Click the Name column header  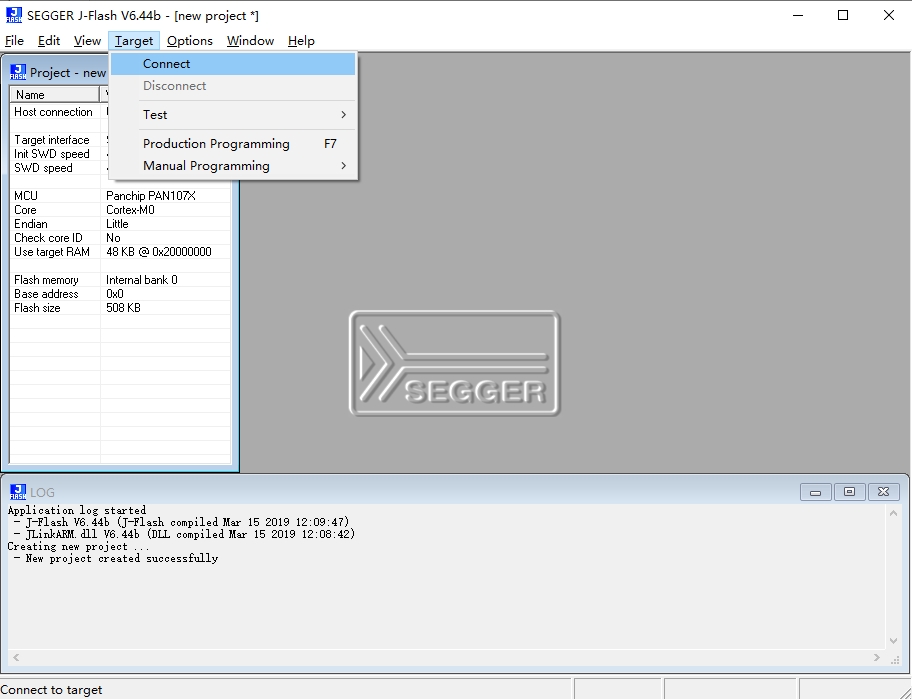55,94
